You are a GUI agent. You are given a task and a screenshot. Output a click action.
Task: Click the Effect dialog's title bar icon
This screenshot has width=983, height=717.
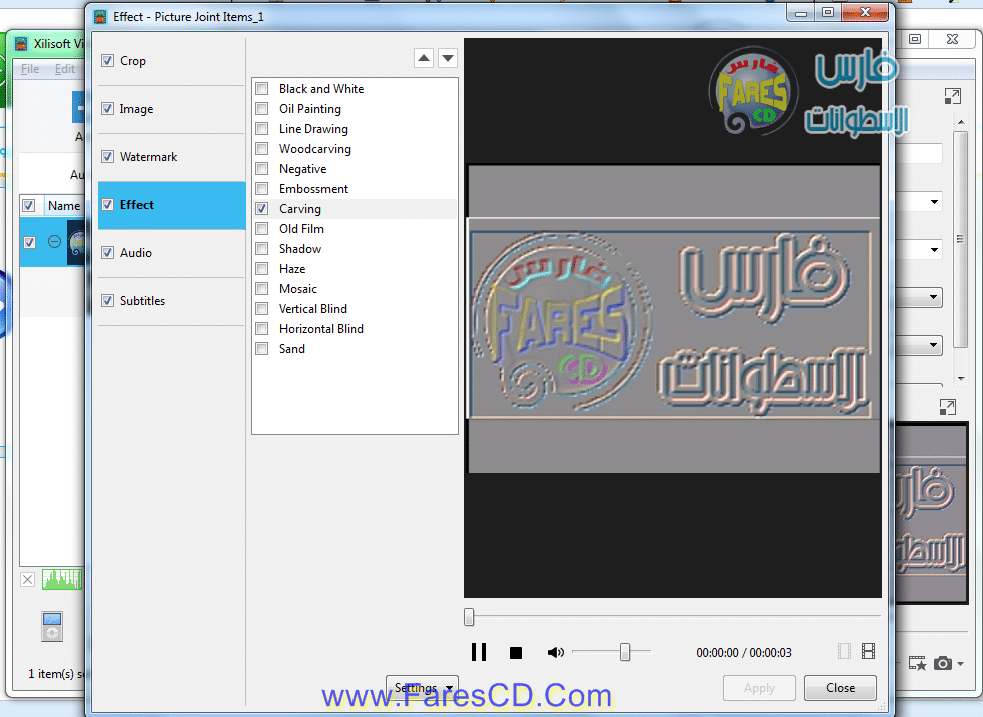tap(100, 17)
